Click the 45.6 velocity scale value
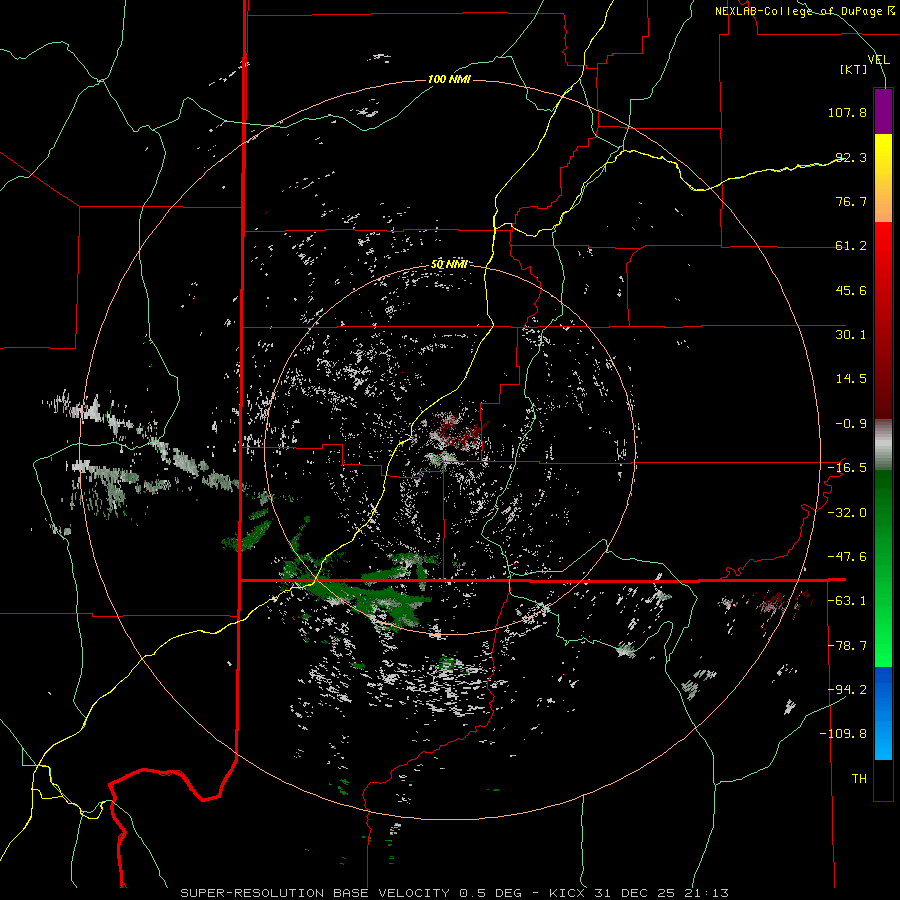This screenshot has width=900, height=900. coord(851,290)
